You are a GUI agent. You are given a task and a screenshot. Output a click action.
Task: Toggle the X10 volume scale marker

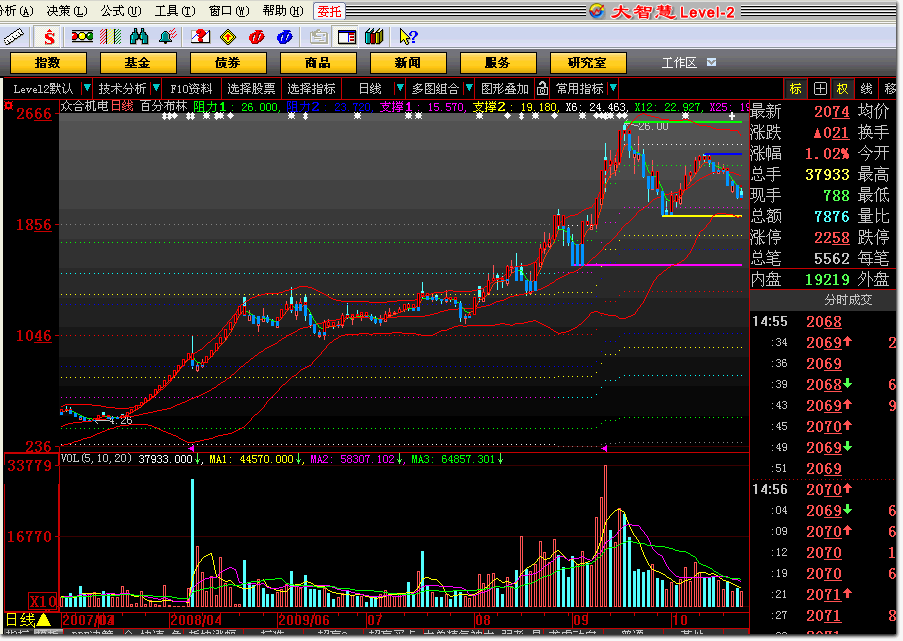click(x=43, y=601)
